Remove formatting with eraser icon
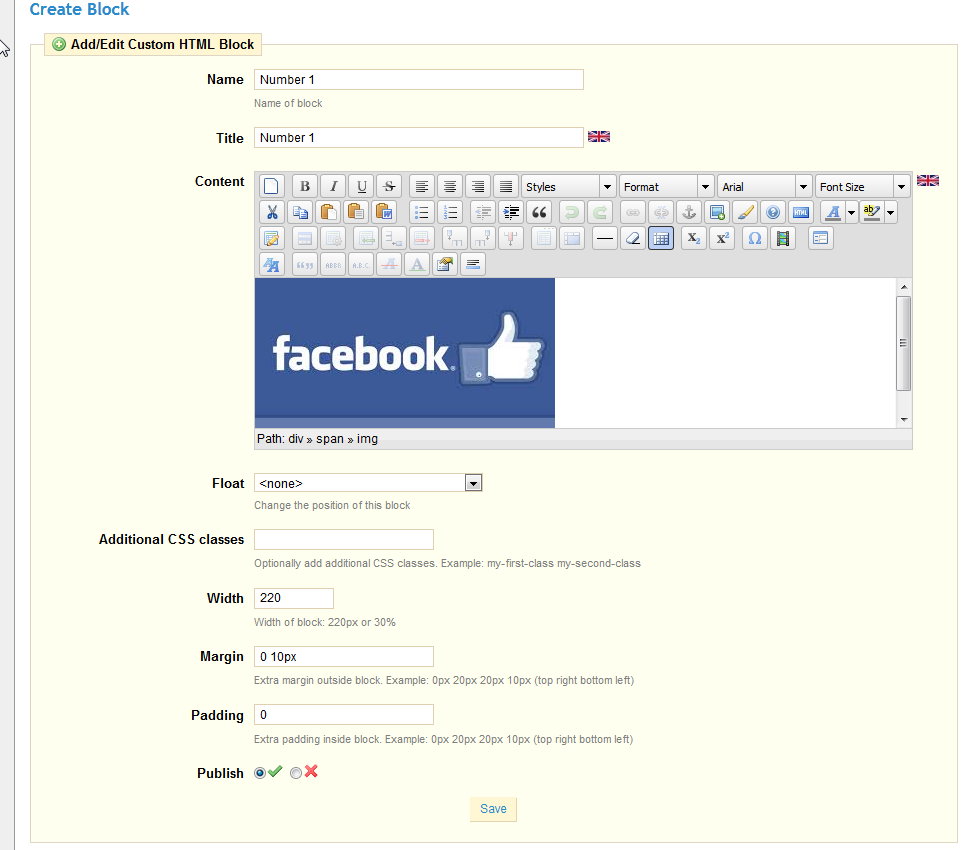 pos(633,238)
